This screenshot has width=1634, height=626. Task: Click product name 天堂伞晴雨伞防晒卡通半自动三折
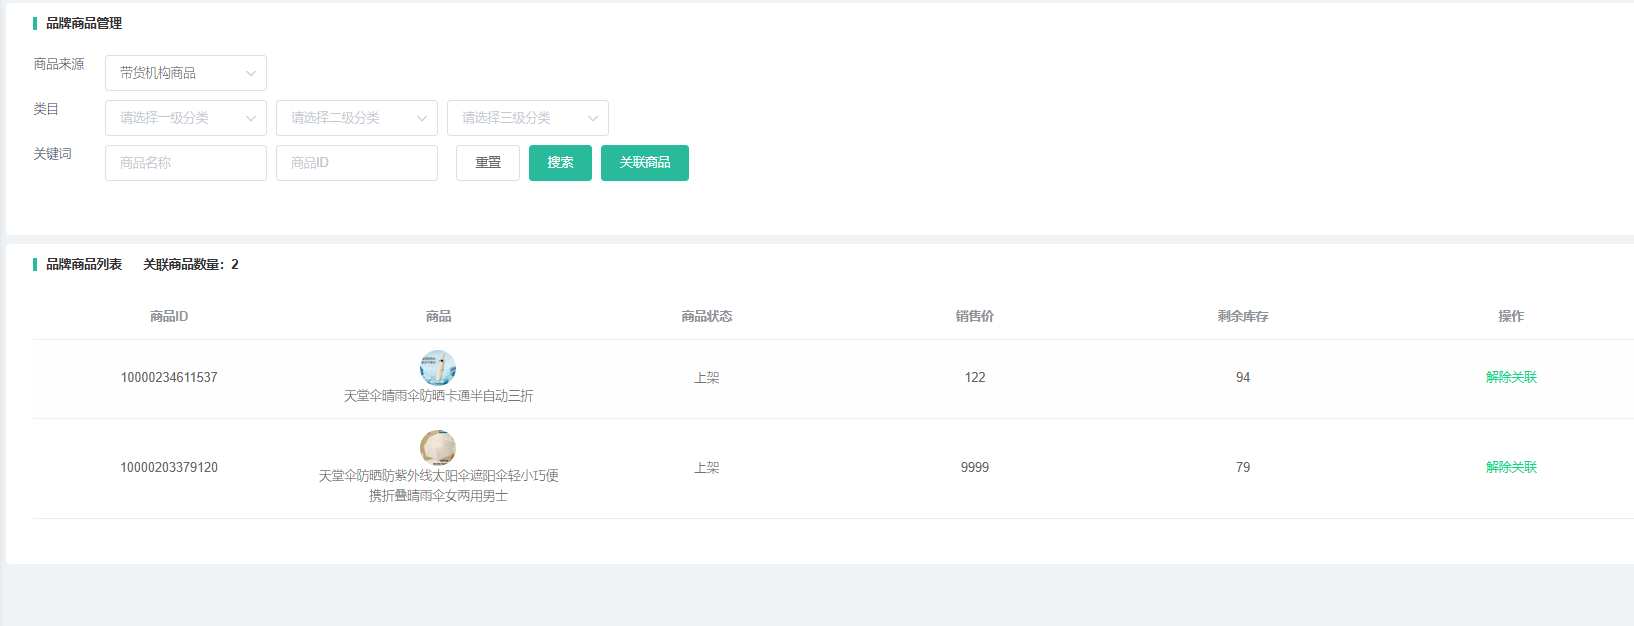coord(438,396)
